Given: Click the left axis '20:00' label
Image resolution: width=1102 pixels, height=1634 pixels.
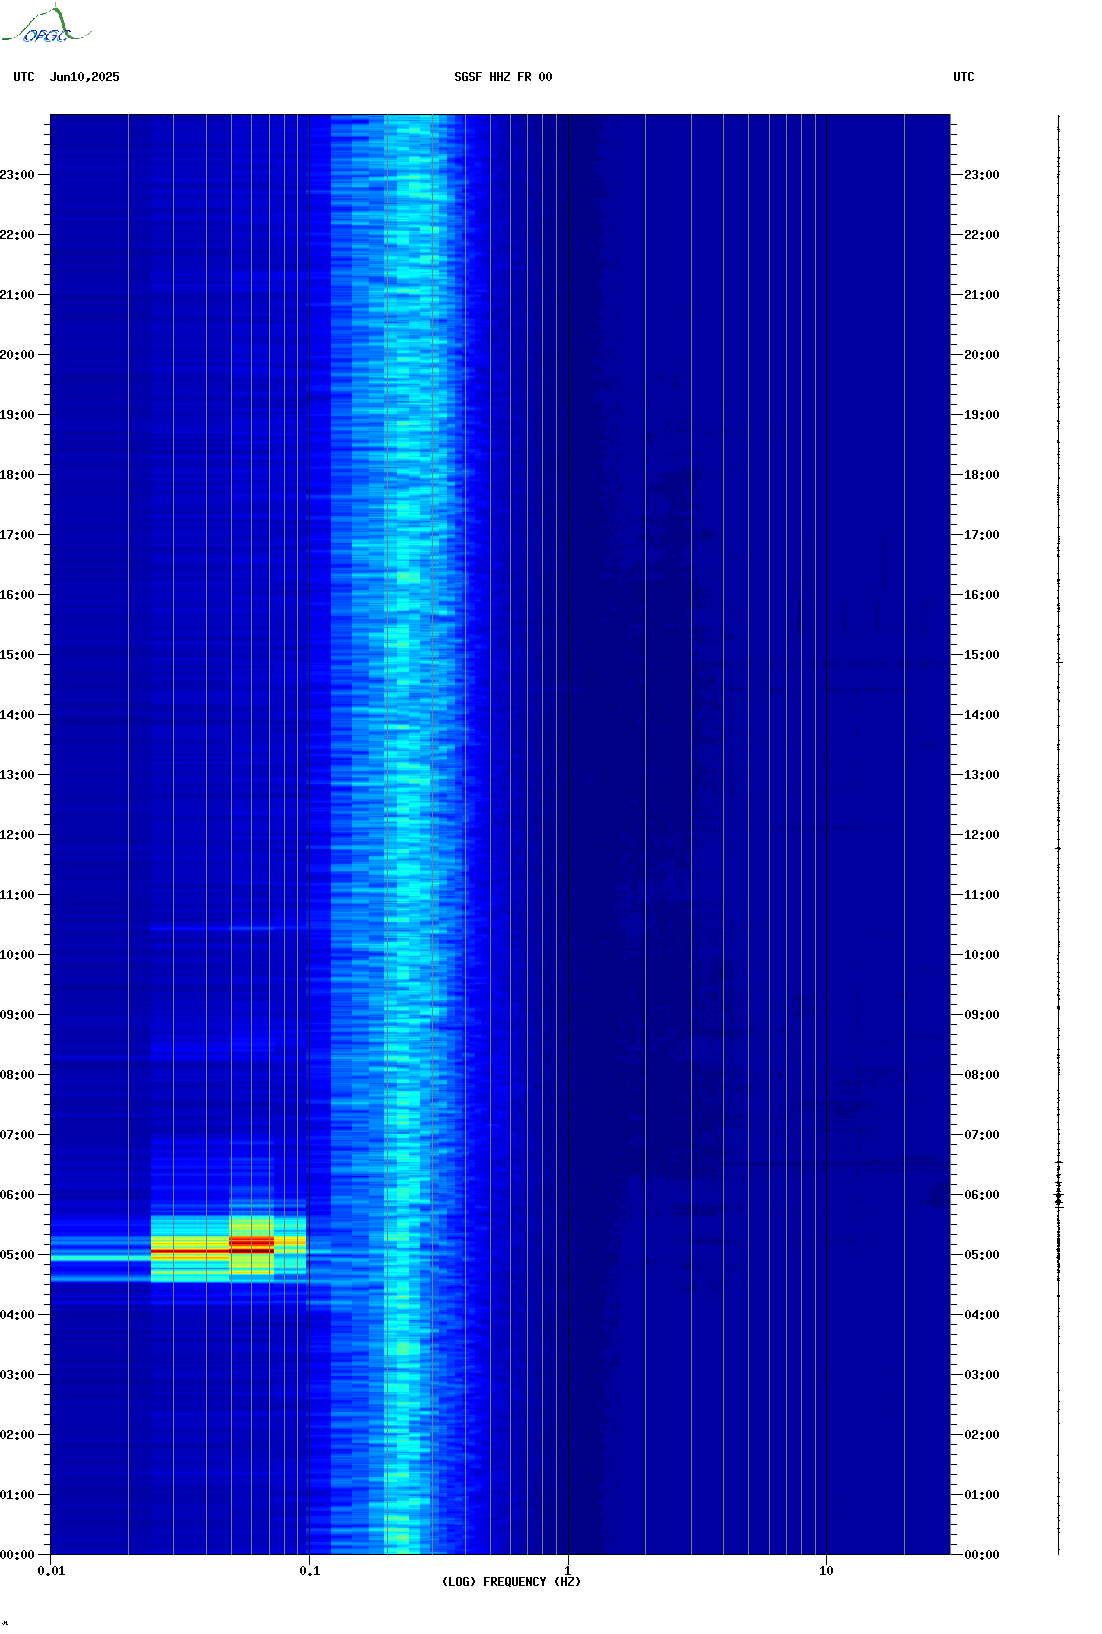Looking at the screenshot, I should (x=17, y=355).
